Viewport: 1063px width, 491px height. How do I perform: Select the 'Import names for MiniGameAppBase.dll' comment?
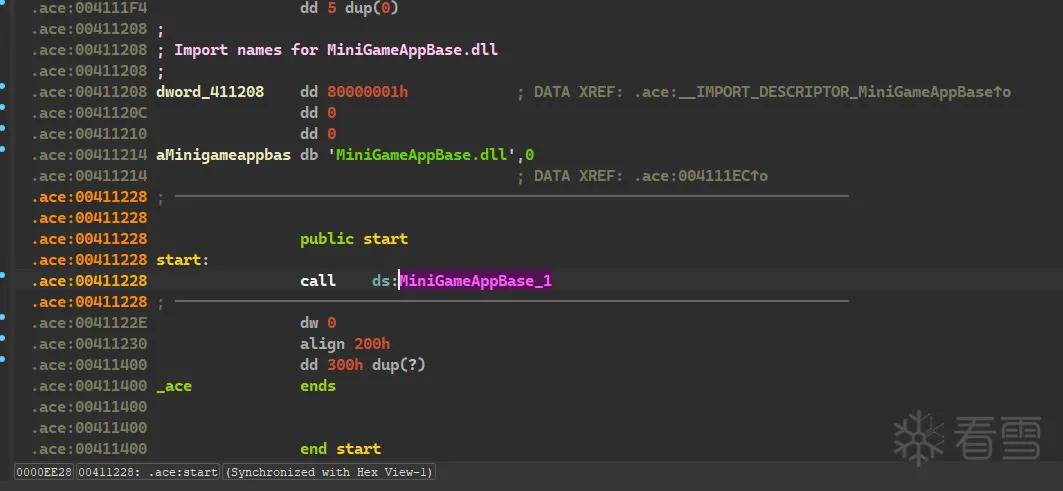[x=336, y=50]
